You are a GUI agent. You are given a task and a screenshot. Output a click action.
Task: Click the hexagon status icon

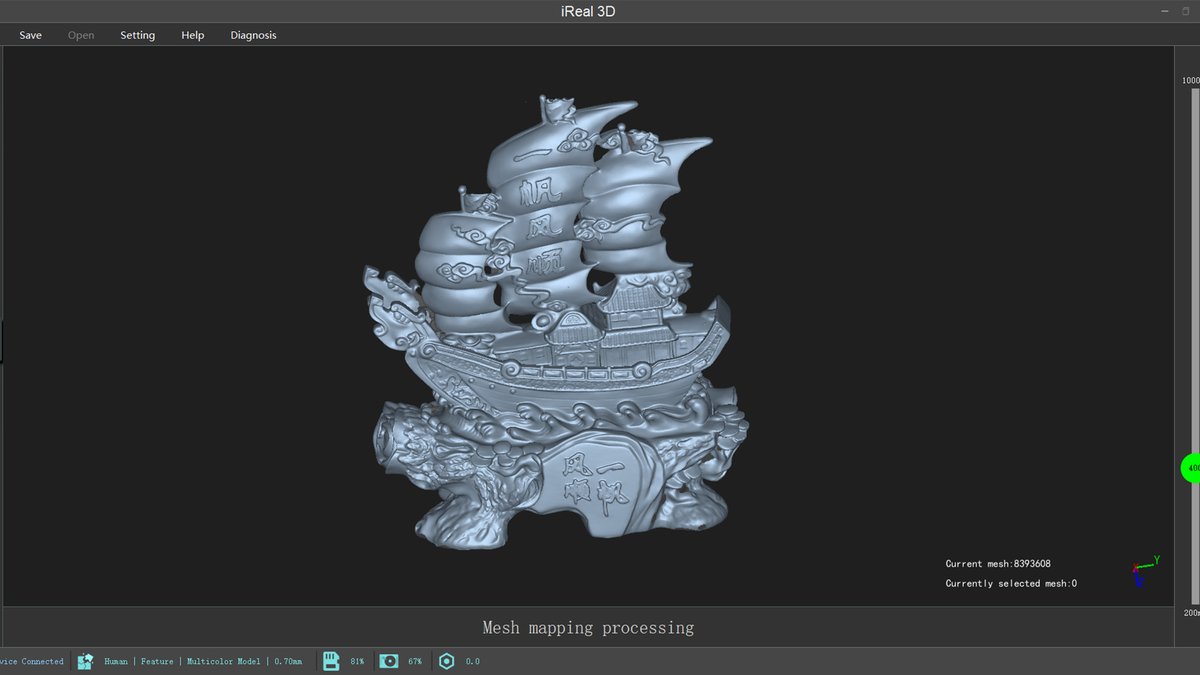[447, 661]
